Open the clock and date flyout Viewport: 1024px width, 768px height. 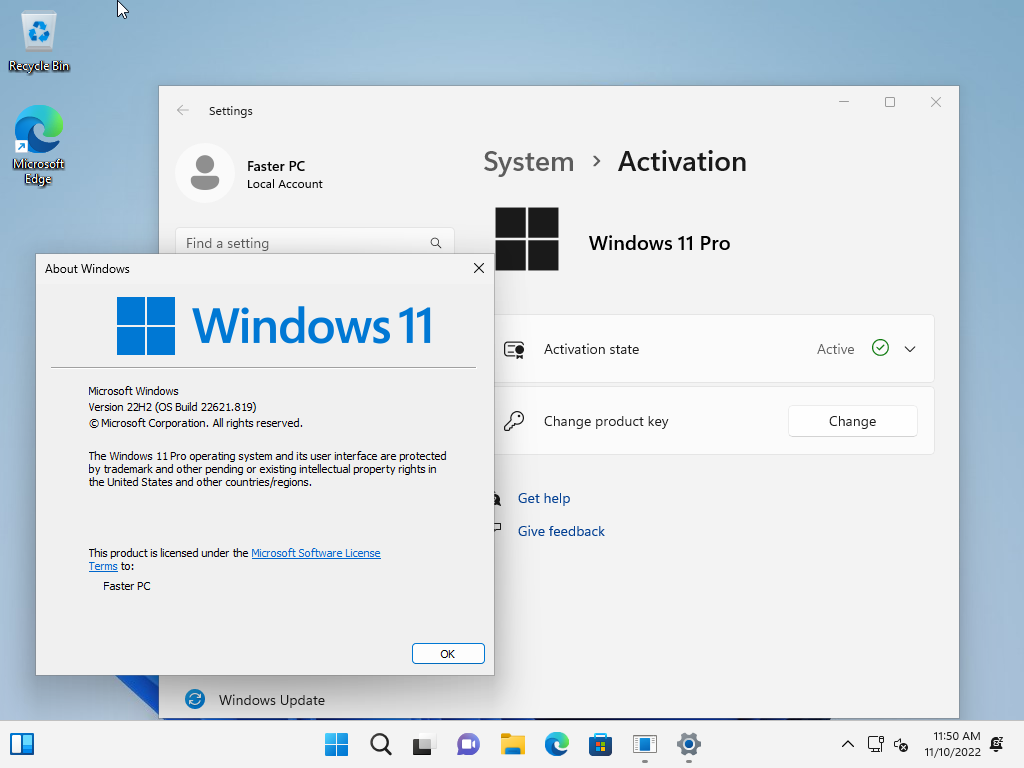pos(952,744)
